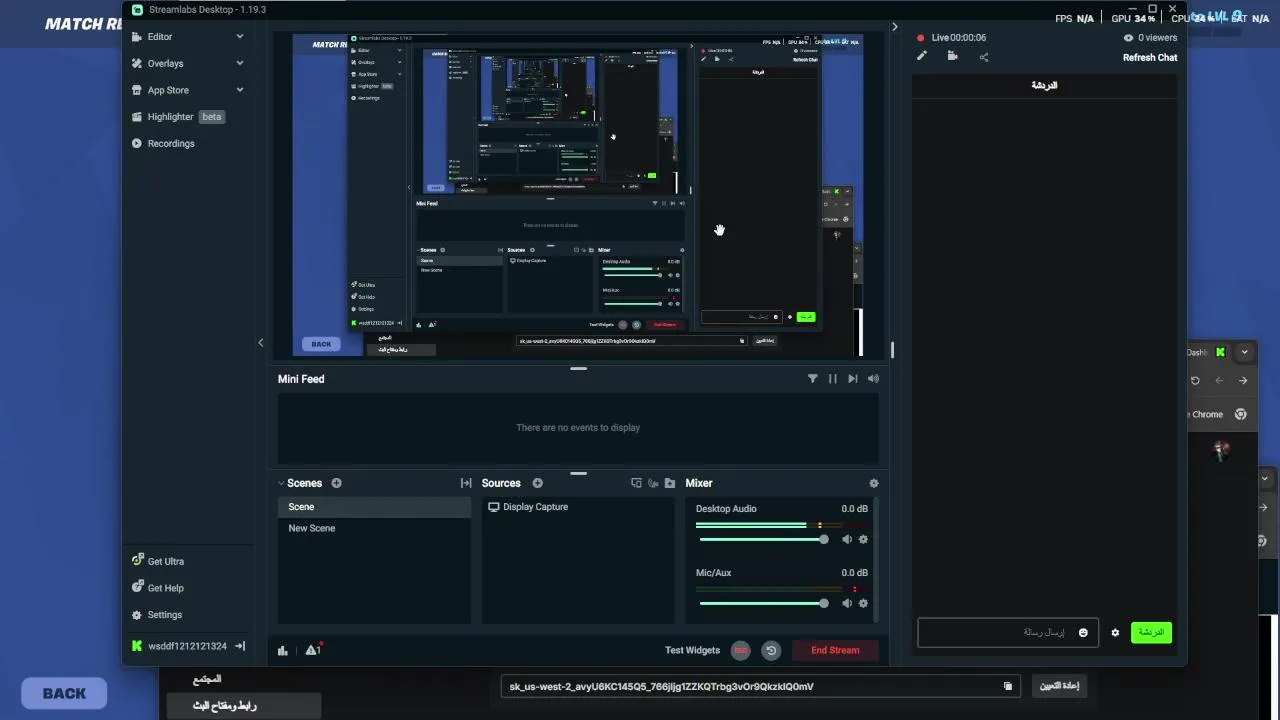Adjust the Mic/Aux volume slider

coord(763,603)
